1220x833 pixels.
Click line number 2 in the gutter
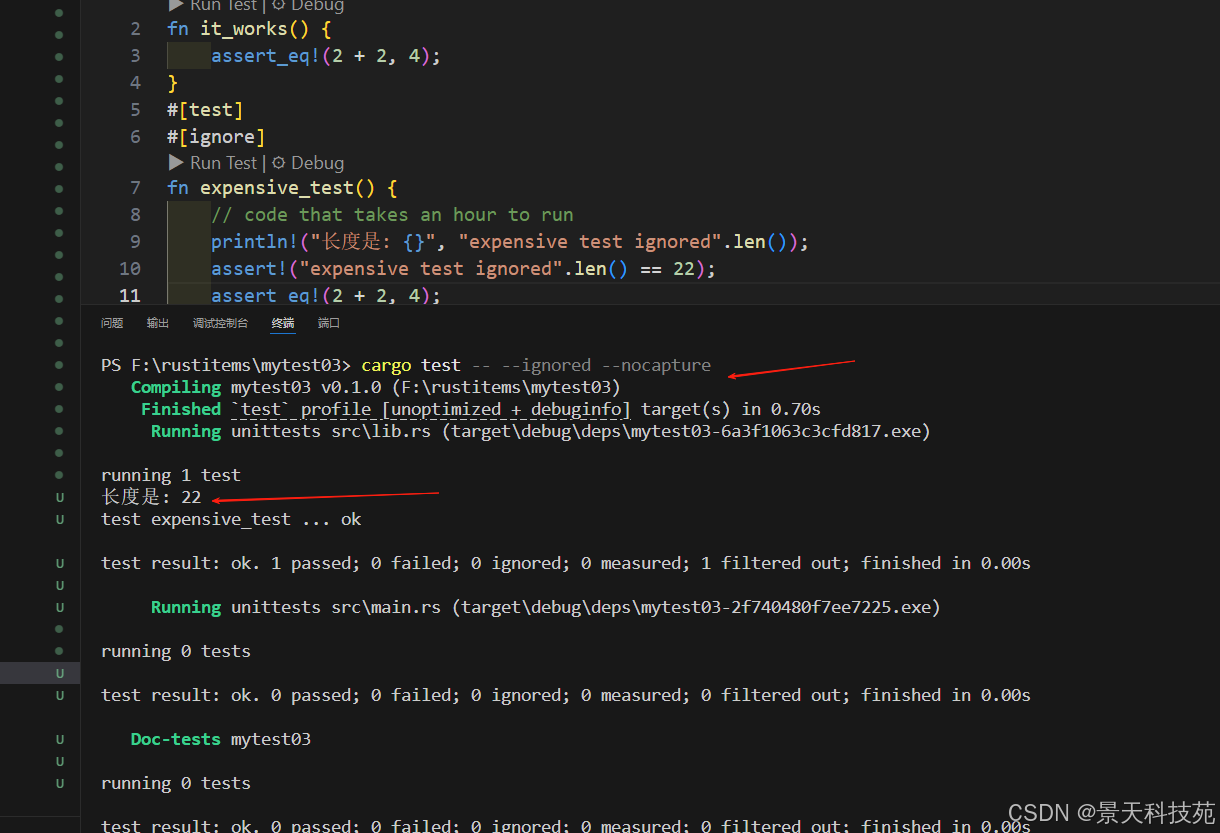tap(135, 29)
